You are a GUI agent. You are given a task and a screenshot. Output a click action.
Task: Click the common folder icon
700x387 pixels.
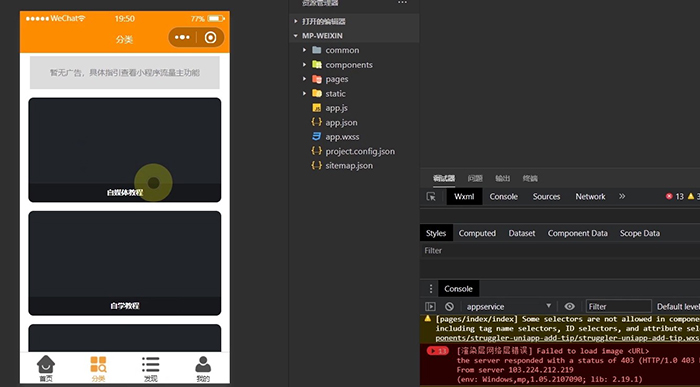point(317,50)
